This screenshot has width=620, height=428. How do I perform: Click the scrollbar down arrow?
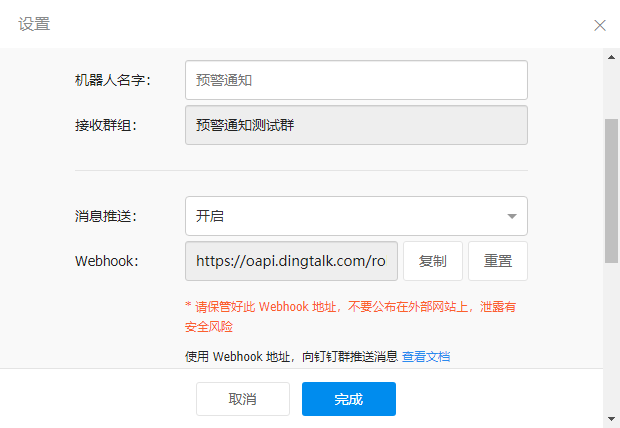(611, 419)
